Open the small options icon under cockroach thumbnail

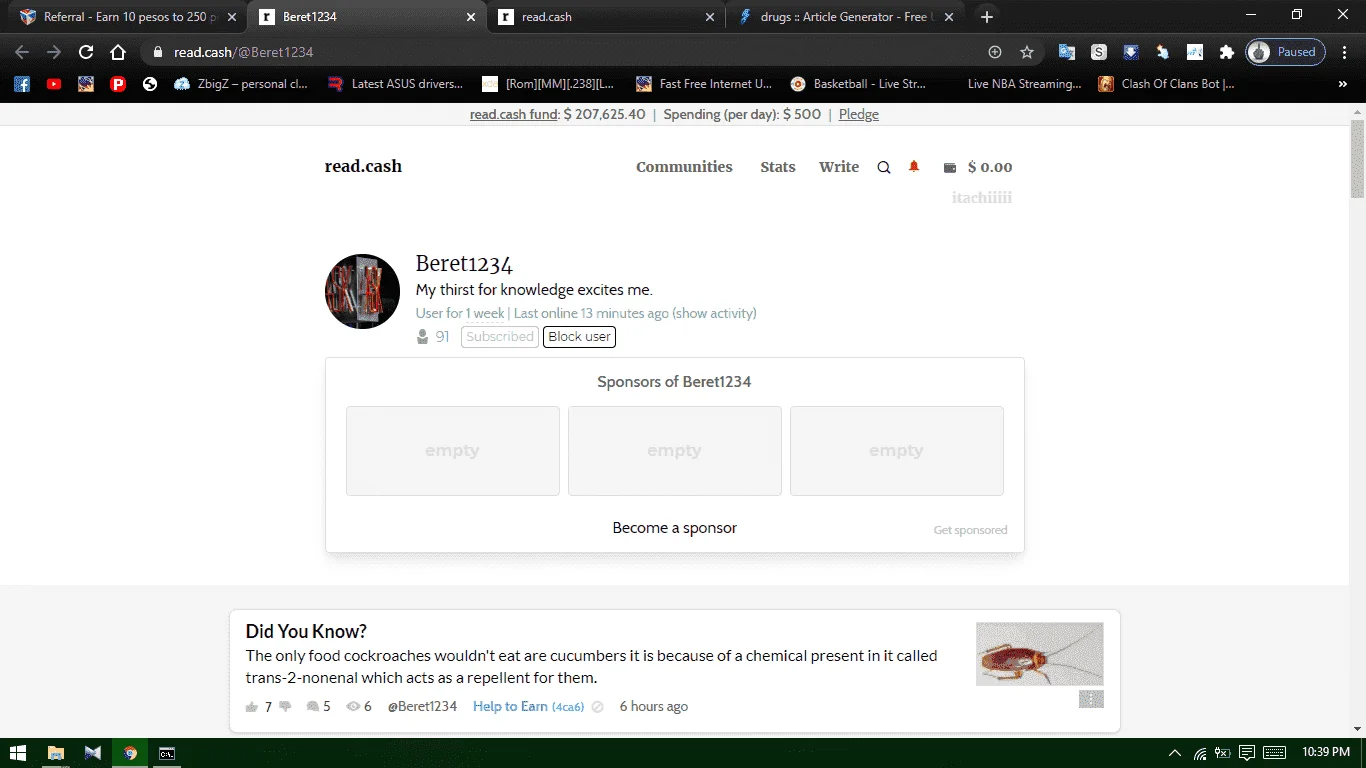click(1091, 699)
